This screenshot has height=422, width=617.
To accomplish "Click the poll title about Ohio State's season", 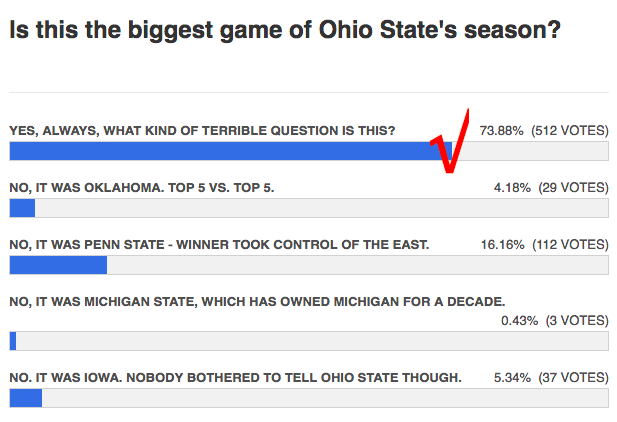I will coord(284,30).
